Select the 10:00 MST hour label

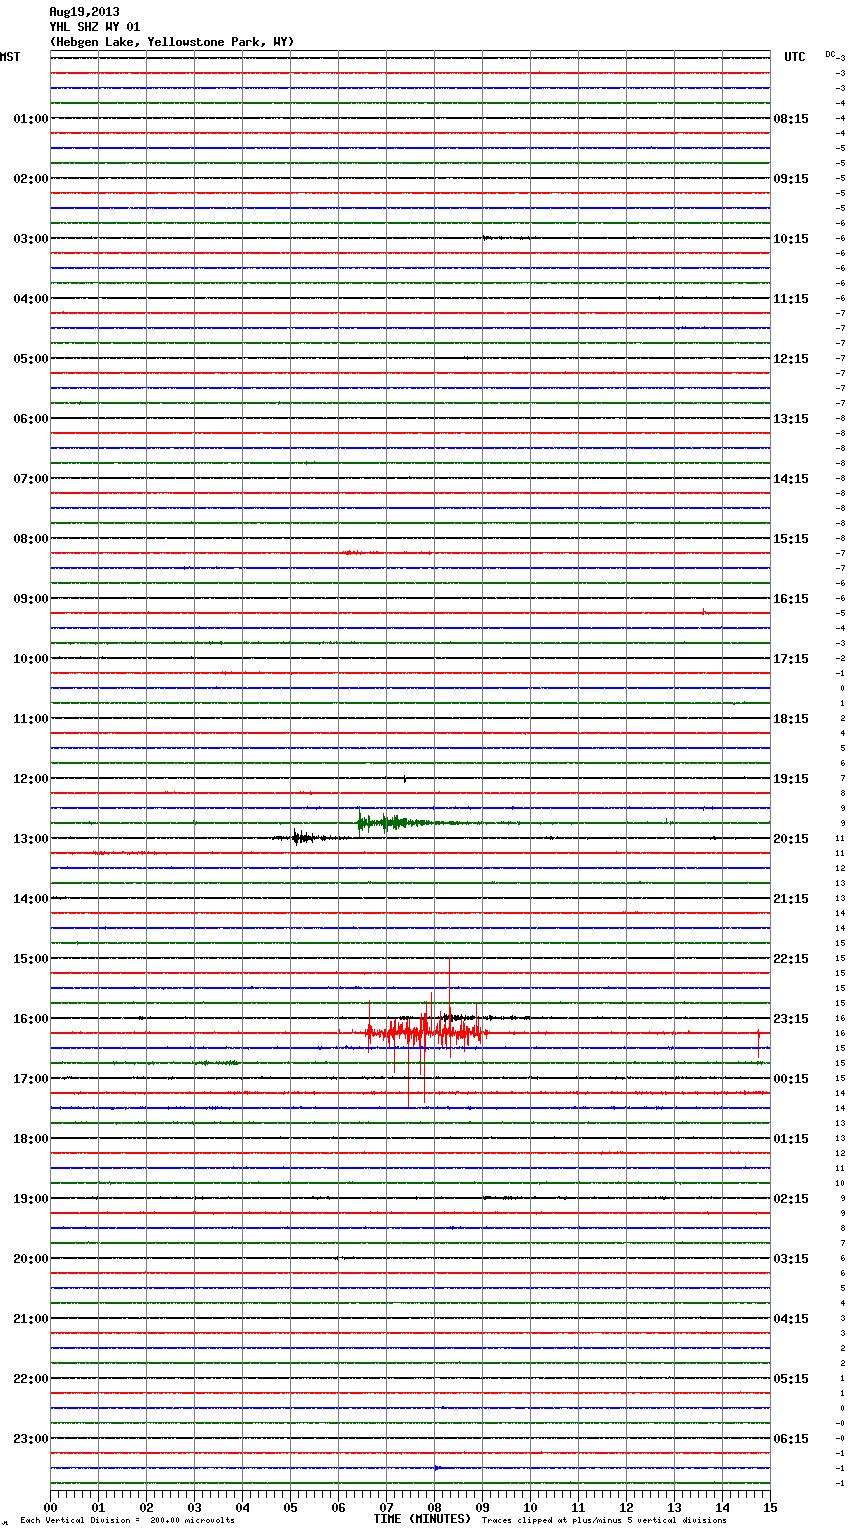(31, 659)
